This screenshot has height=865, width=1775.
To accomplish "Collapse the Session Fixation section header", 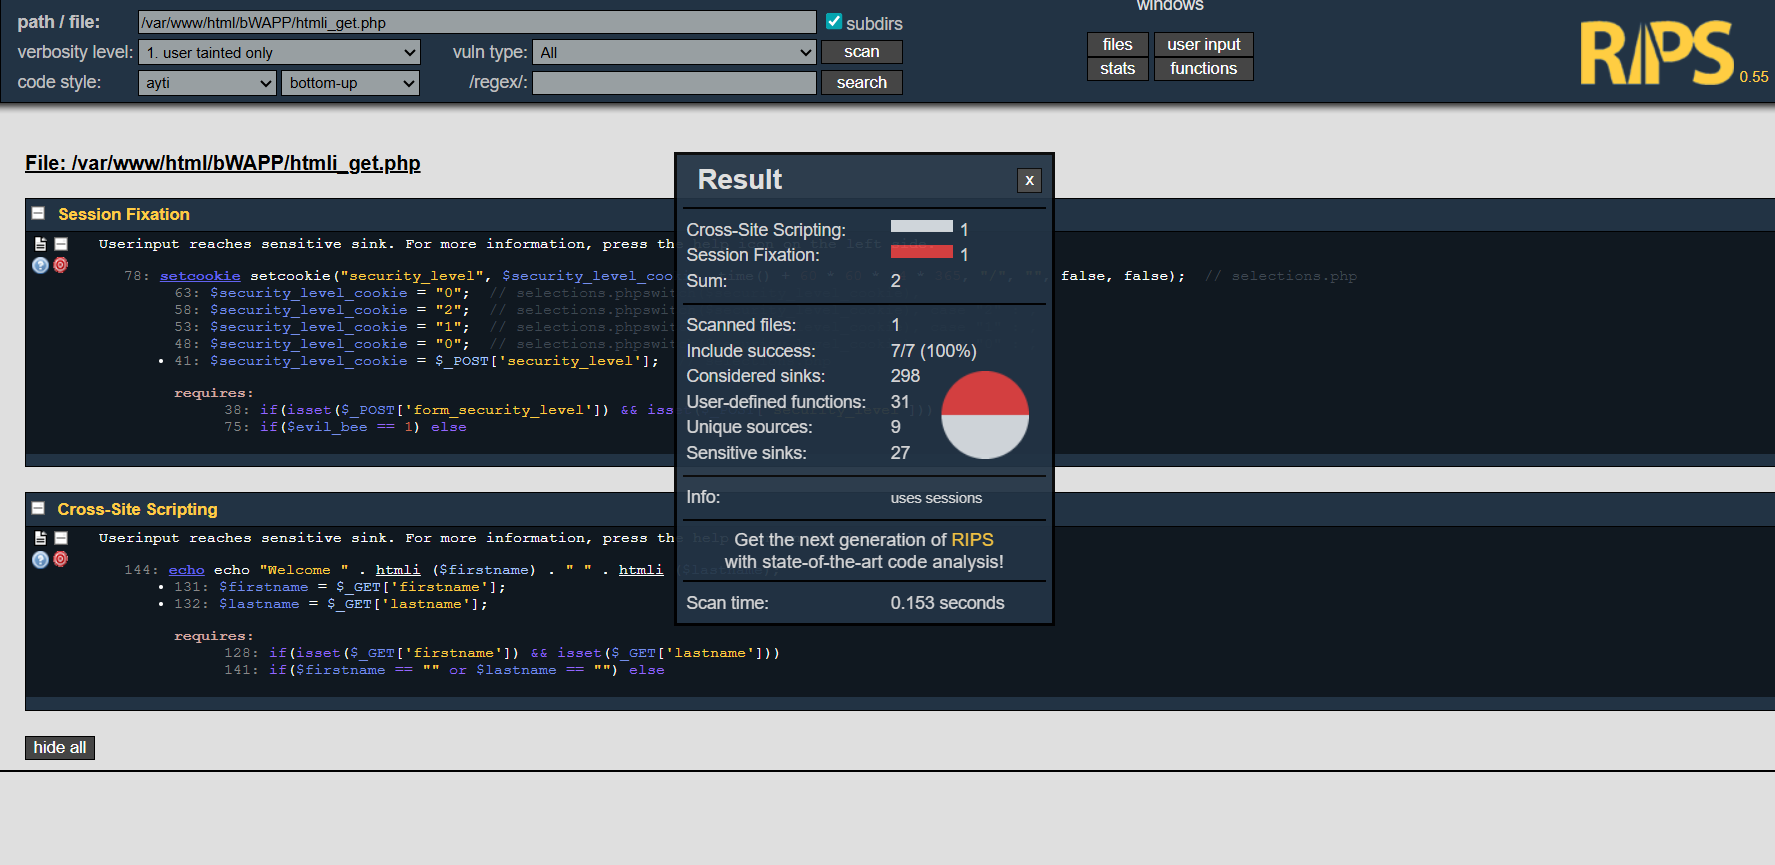I will 38,214.
